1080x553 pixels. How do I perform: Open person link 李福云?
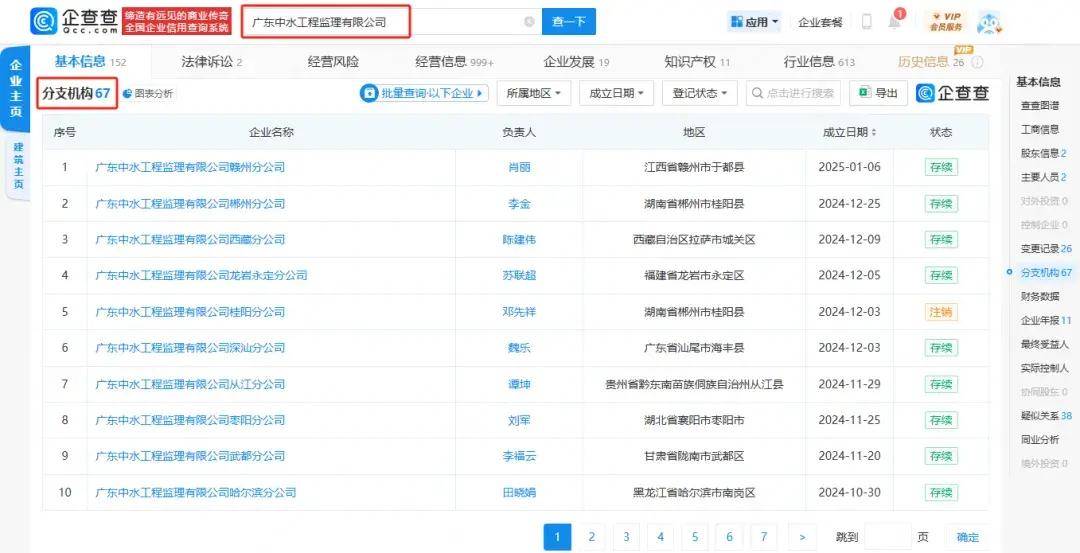519,456
